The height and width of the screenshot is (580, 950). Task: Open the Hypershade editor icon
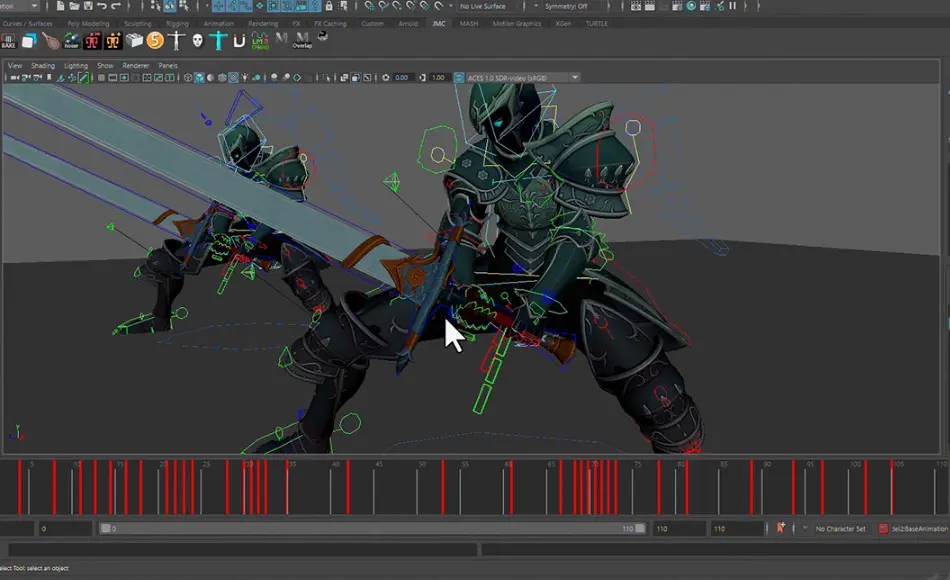[x=690, y=7]
